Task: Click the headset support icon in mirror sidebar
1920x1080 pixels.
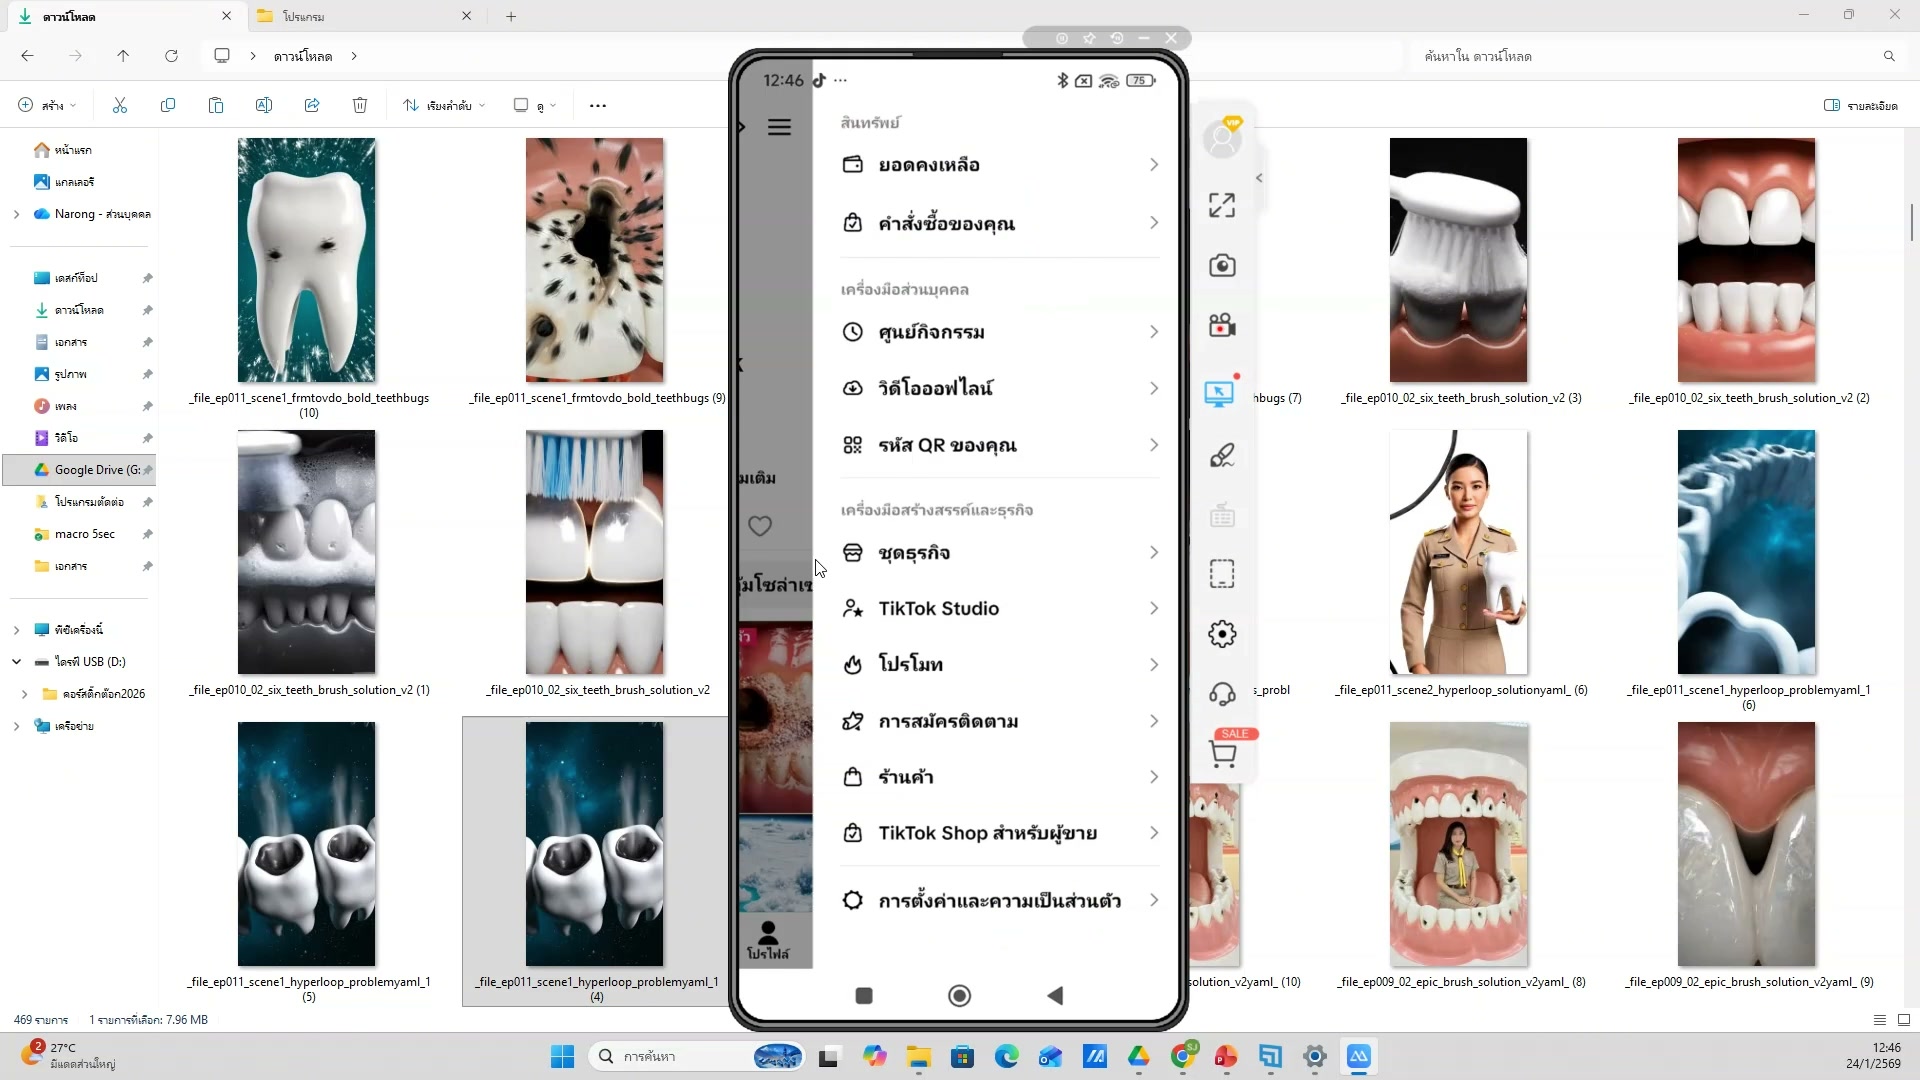Action: point(1222,694)
